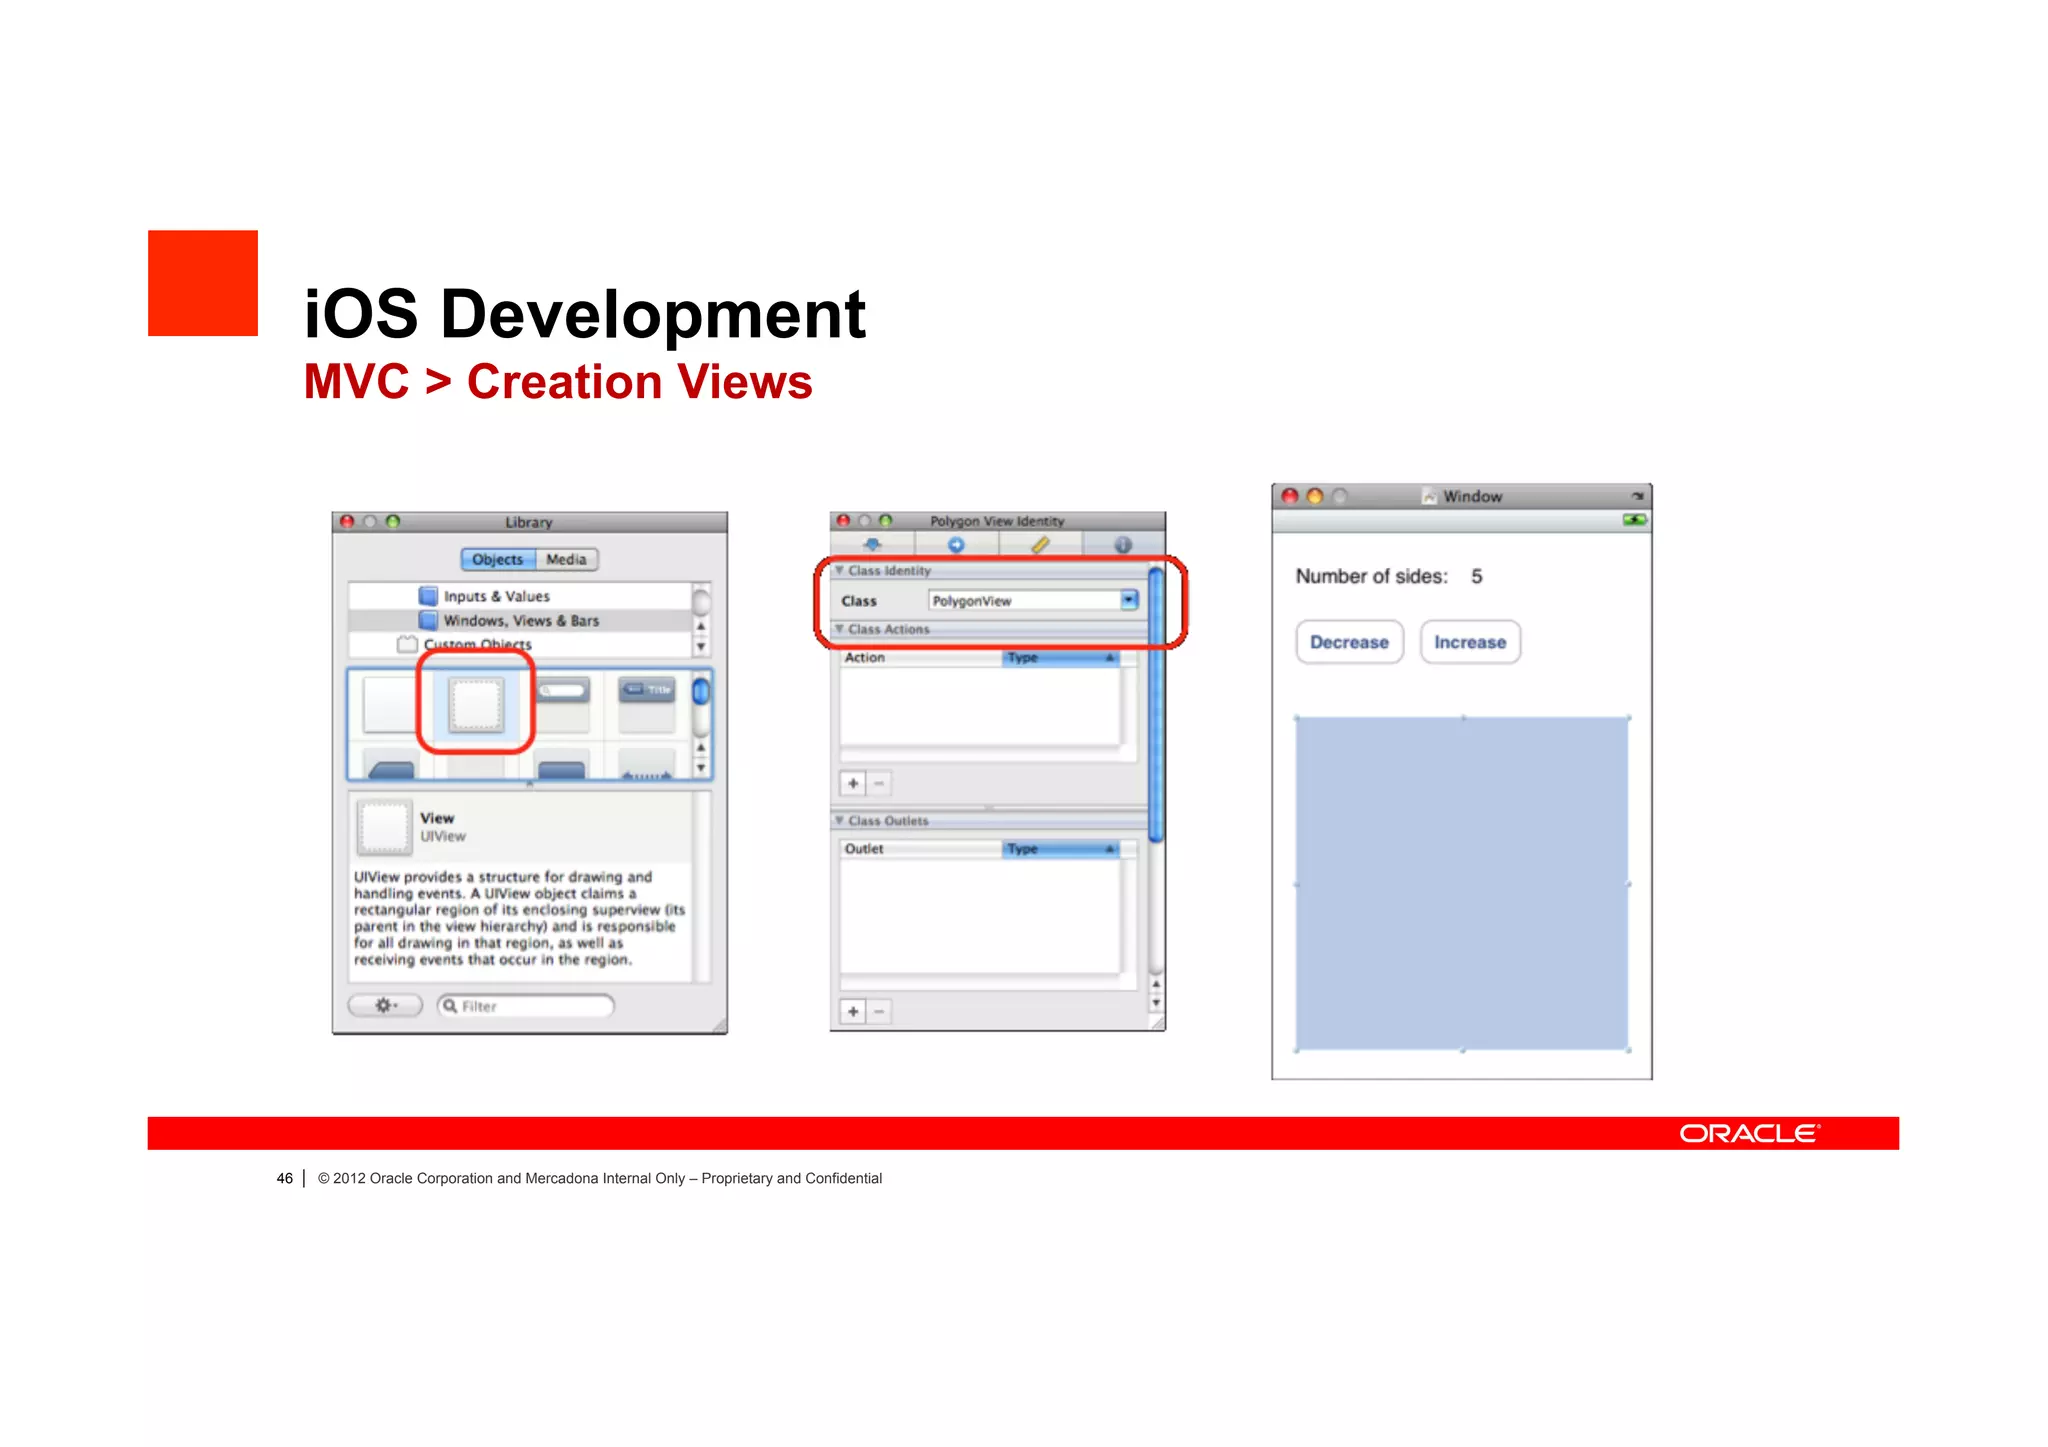Click the Action column header
The width and height of the screenshot is (2048, 1447).
tap(921, 657)
